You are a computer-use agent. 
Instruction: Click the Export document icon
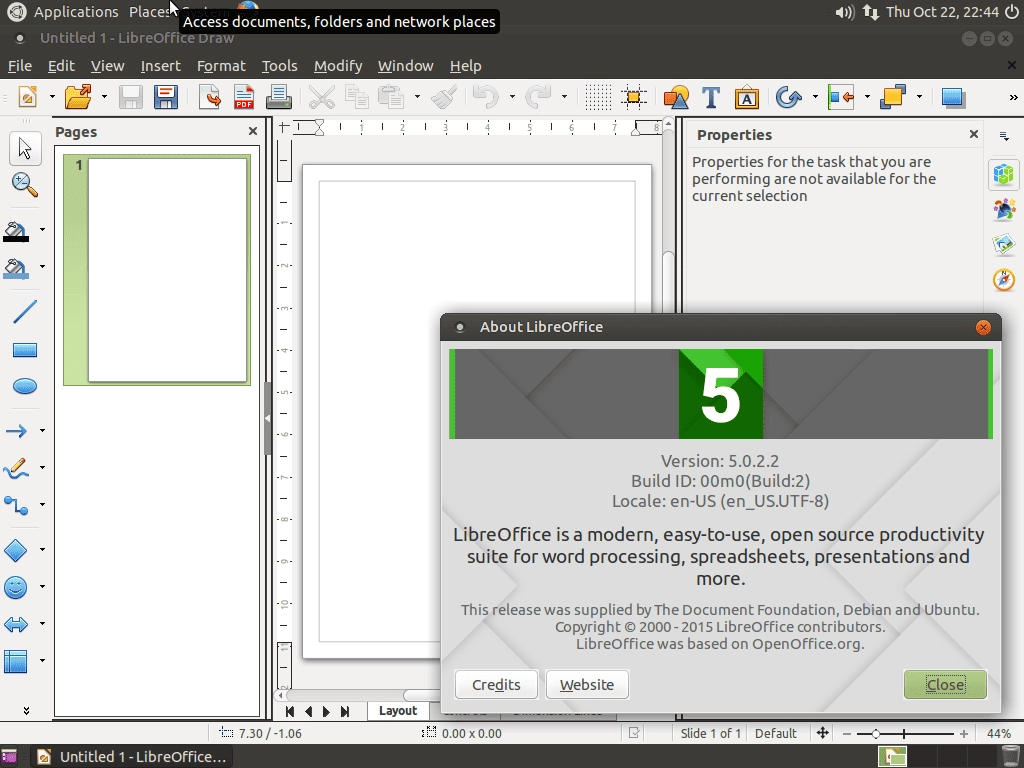point(210,97)
